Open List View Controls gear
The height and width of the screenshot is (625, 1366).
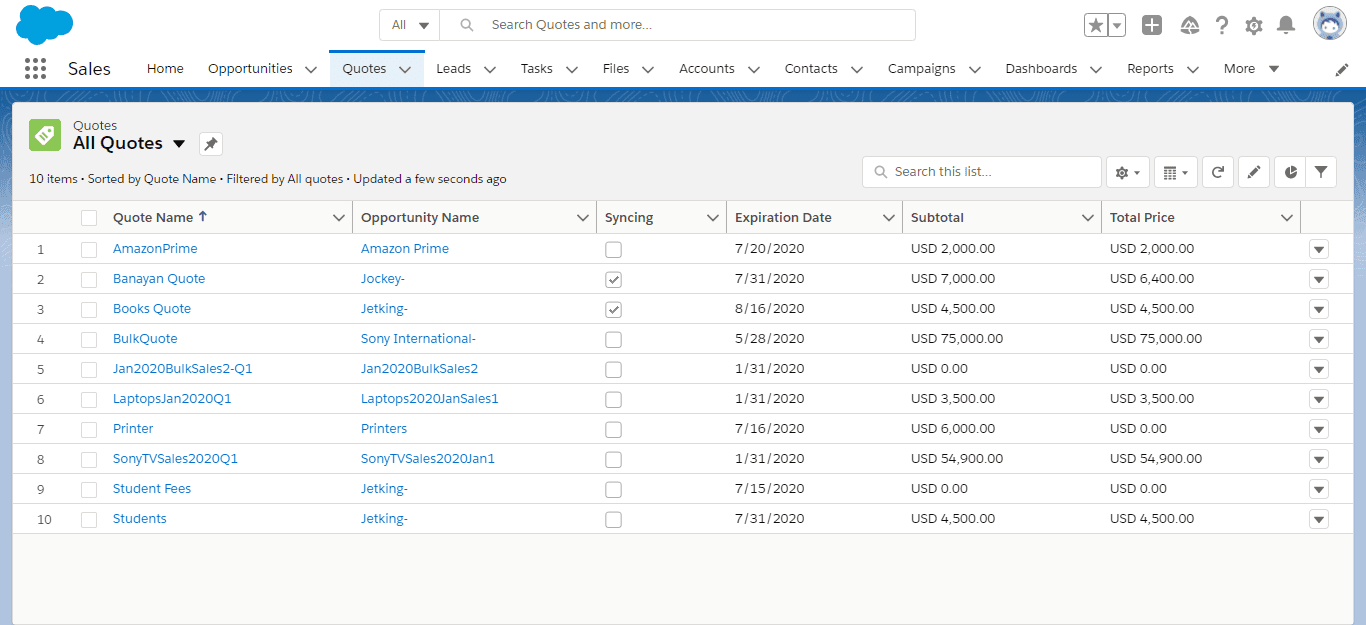pyautogui.click(x=1128, y=172)
